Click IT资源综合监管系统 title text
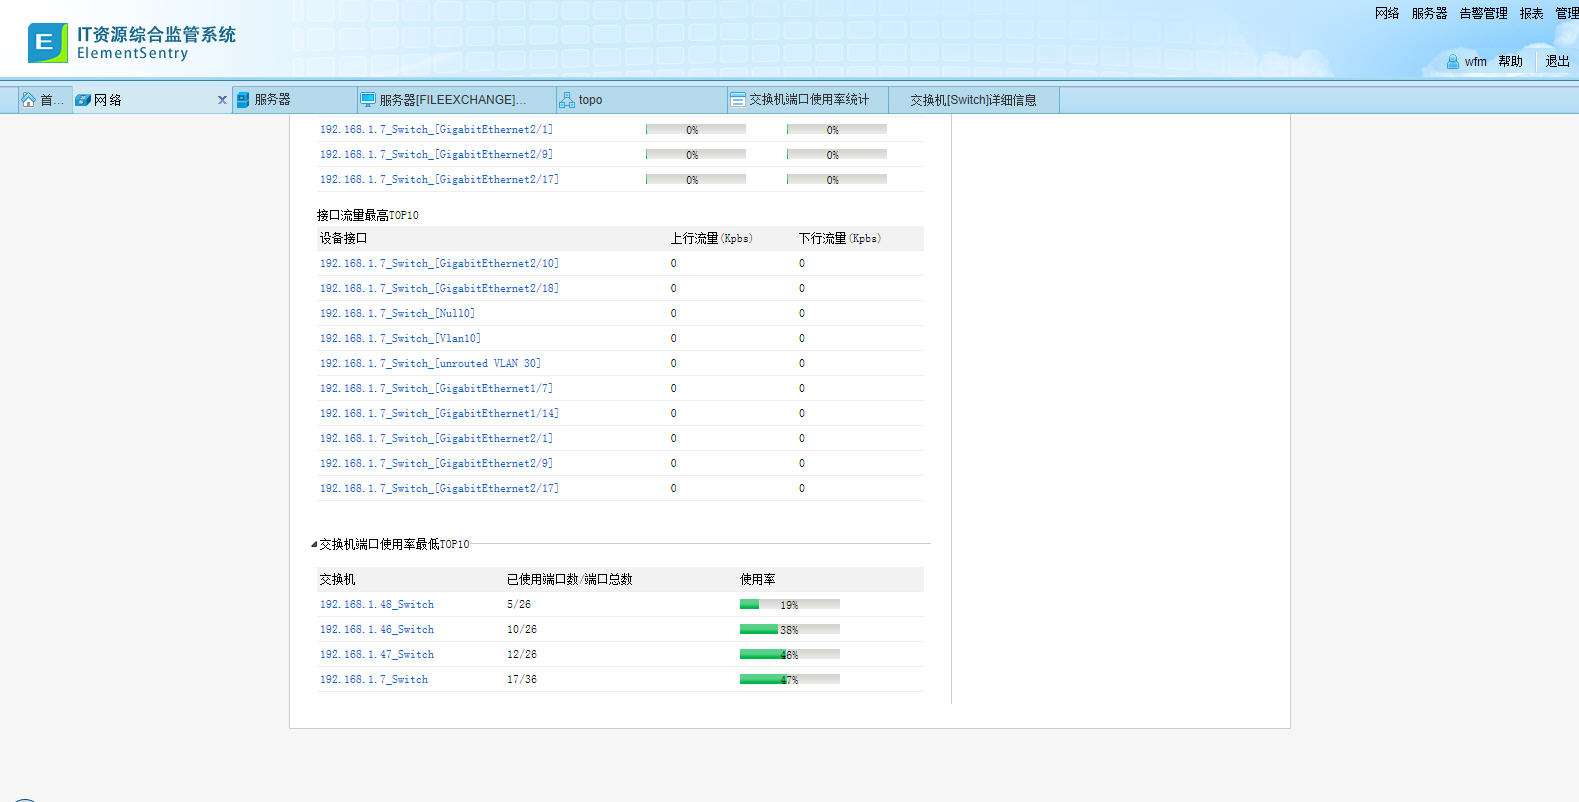The height and width of the screenshot is (802, 1579). (x=157, y=34)
